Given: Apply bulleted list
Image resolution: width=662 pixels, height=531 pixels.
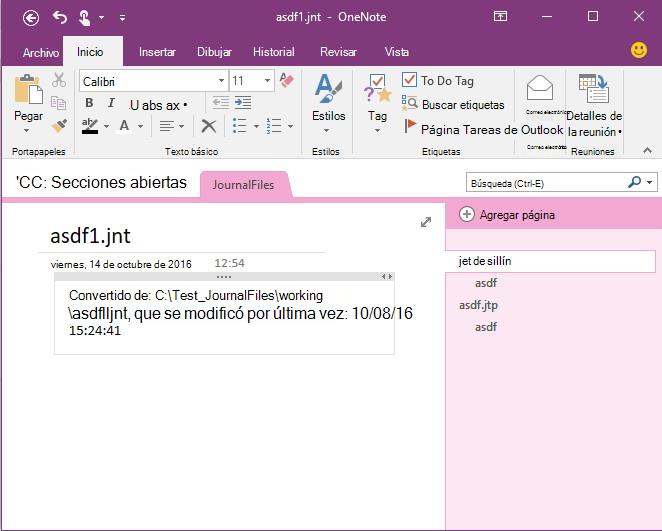Looking at the screenshot, I should 239,126.
